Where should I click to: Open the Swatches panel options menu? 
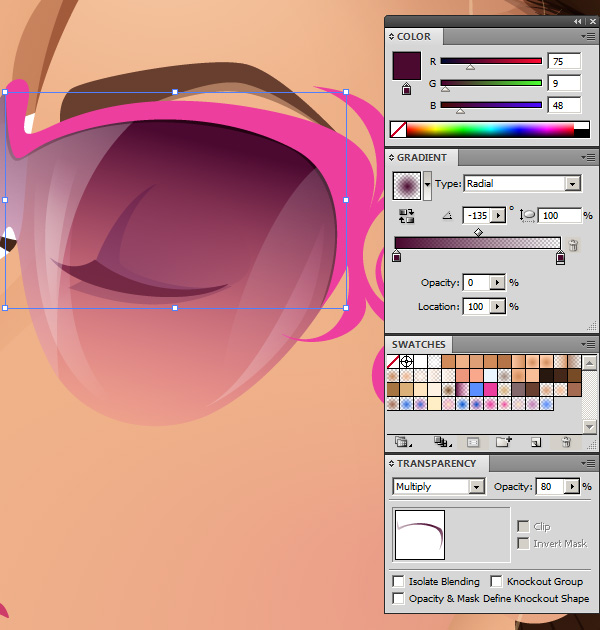589,345
